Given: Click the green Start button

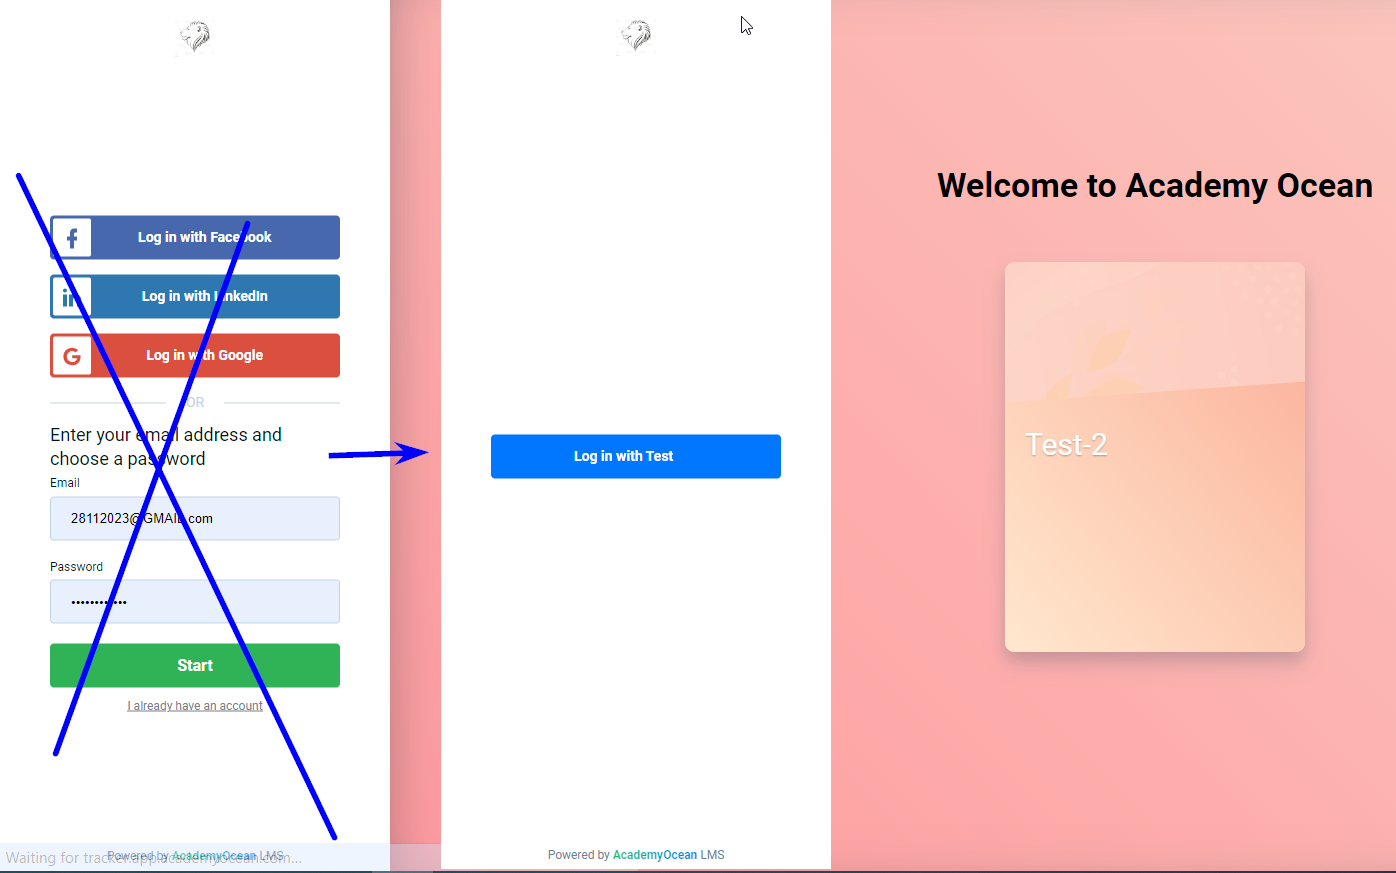Looking at the screenshot, I should [195, 666].
